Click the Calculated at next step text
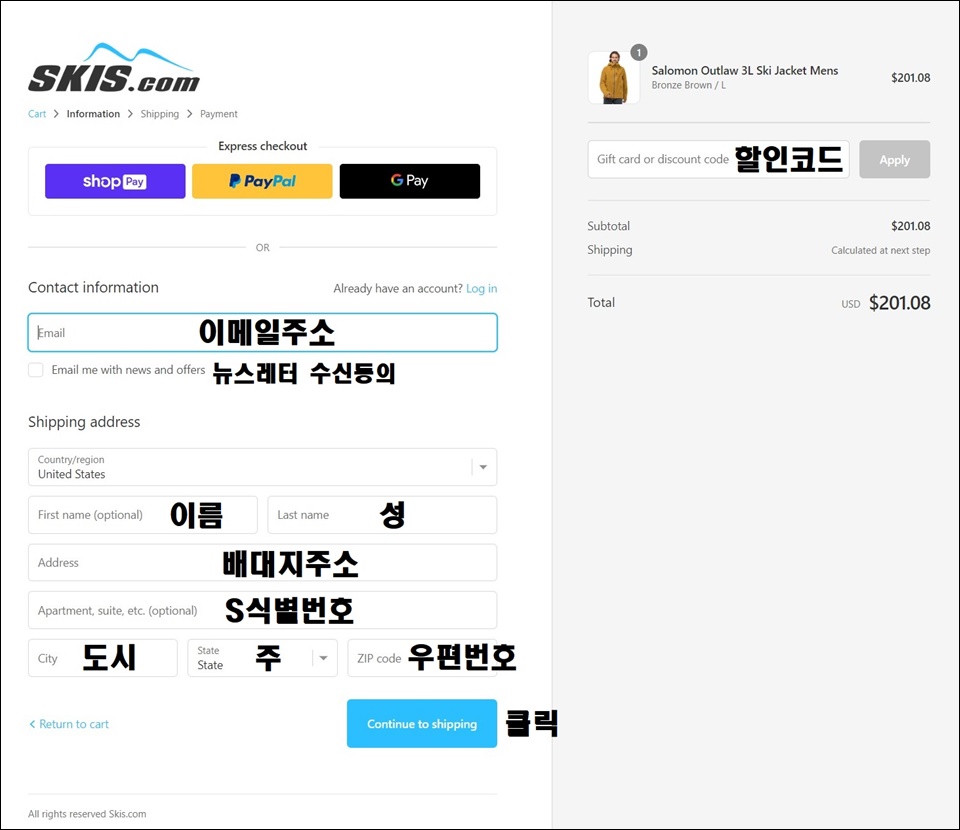This screenshot has height=830, width=960. 880,250
